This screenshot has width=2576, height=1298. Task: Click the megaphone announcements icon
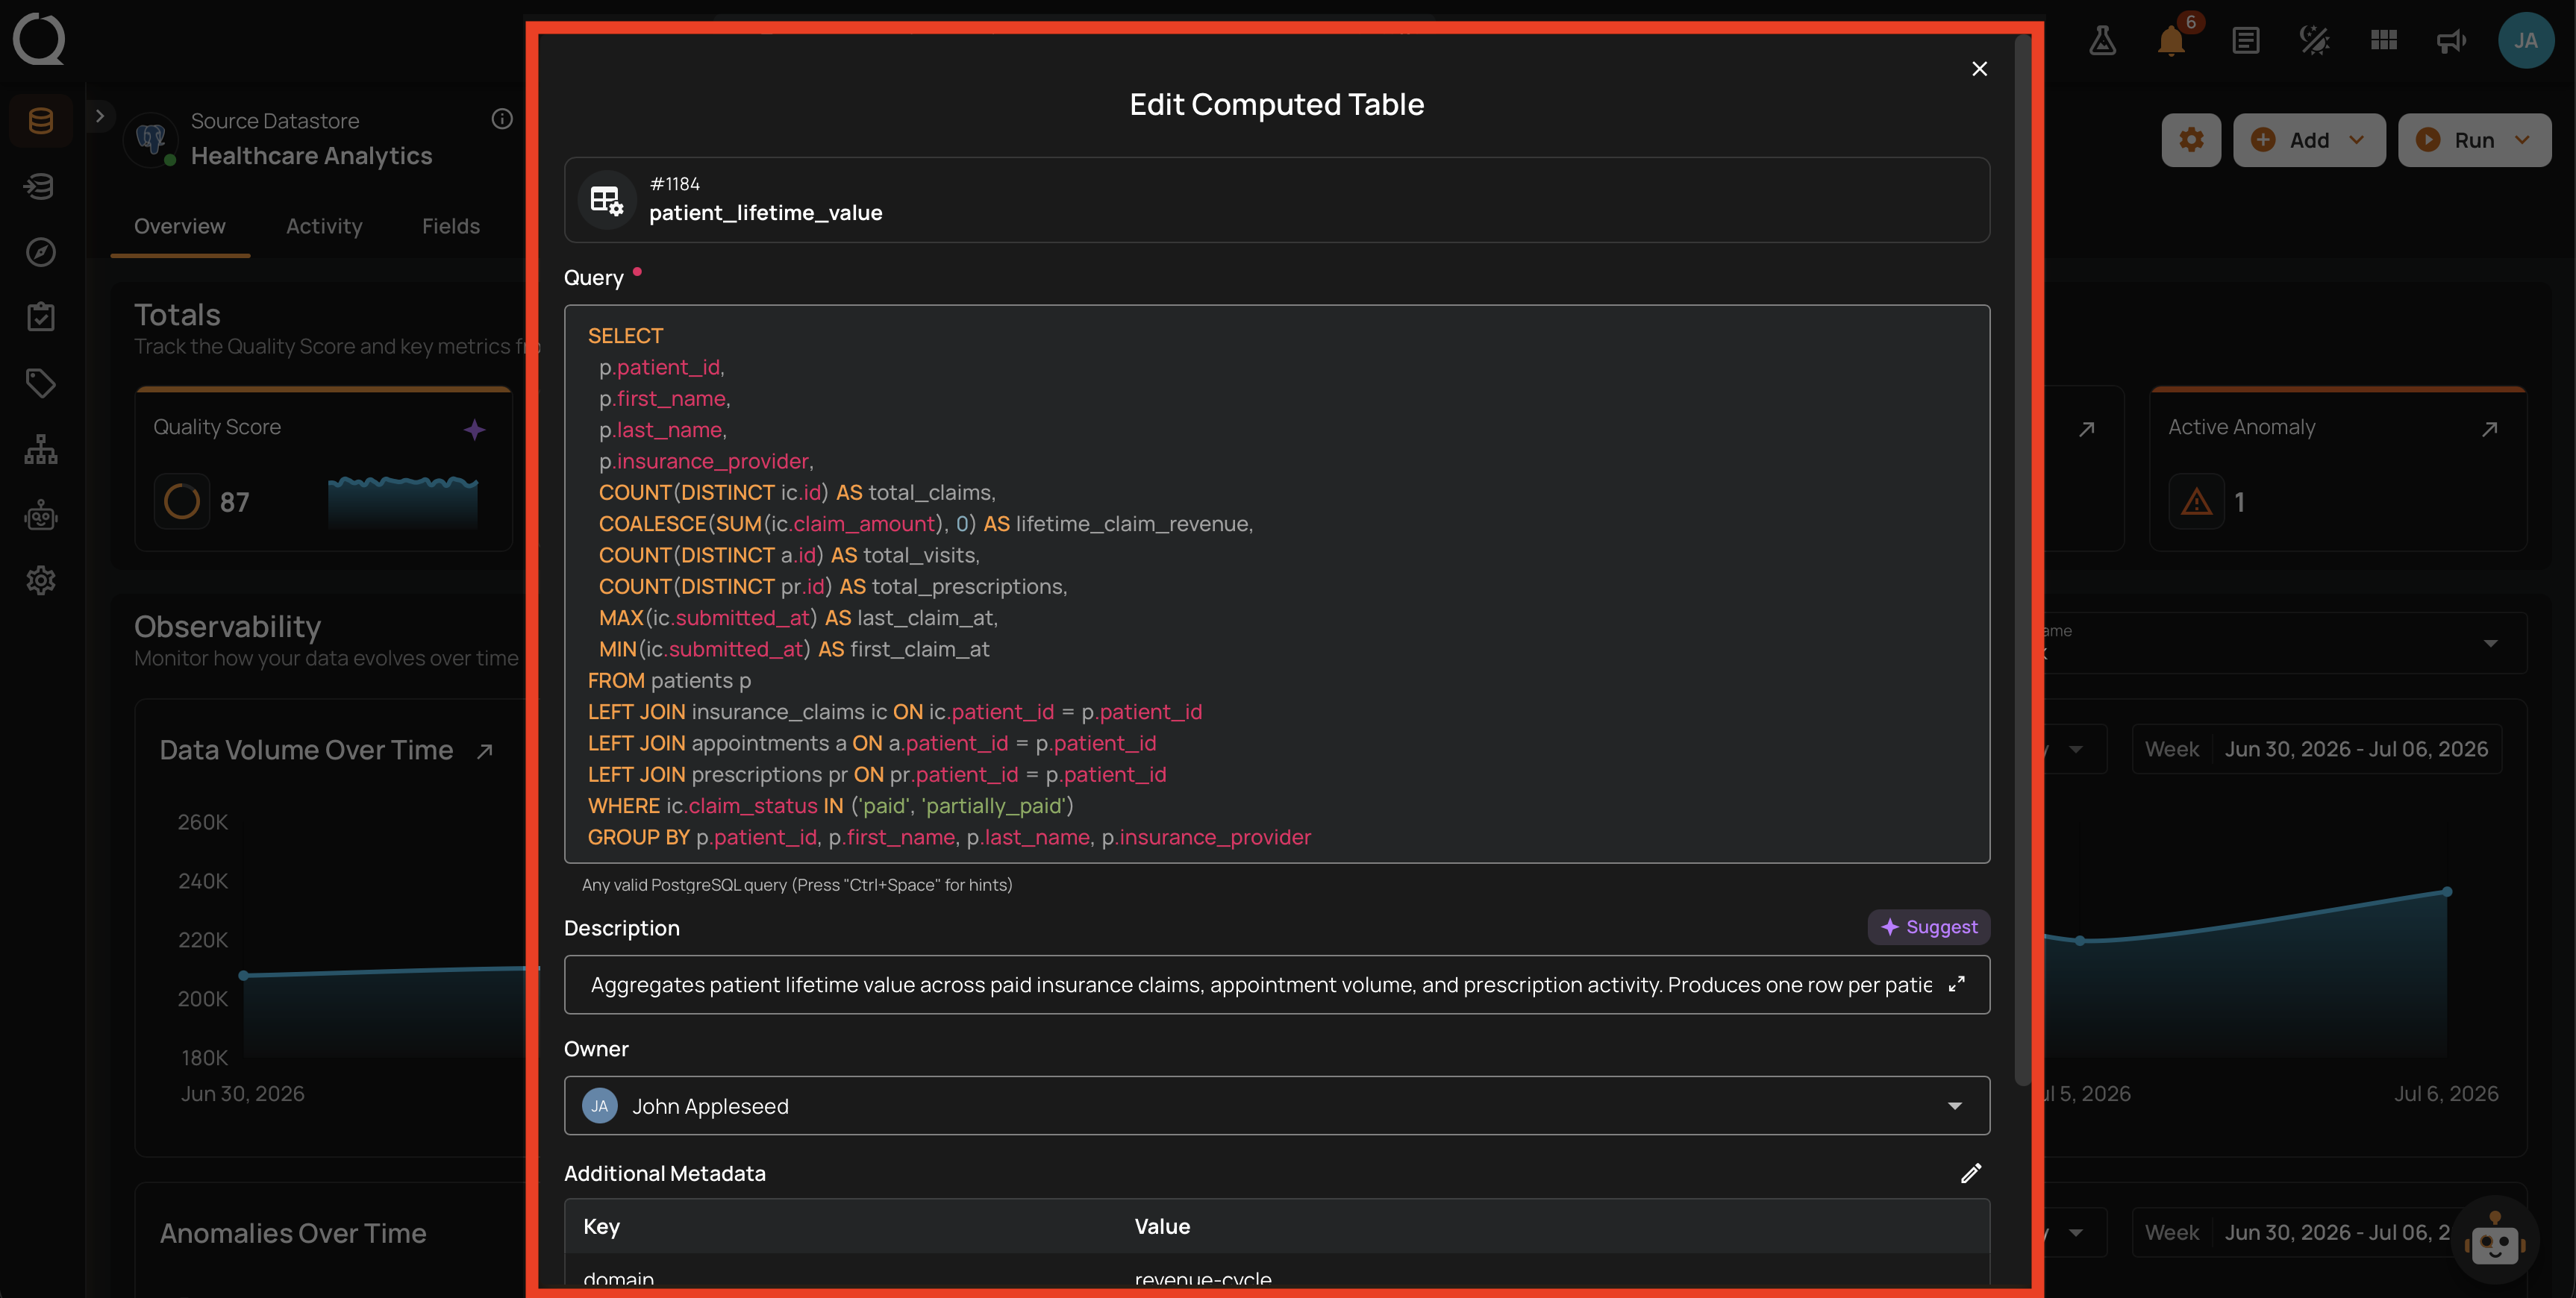pyautogui.click(x=2451, y=41)
